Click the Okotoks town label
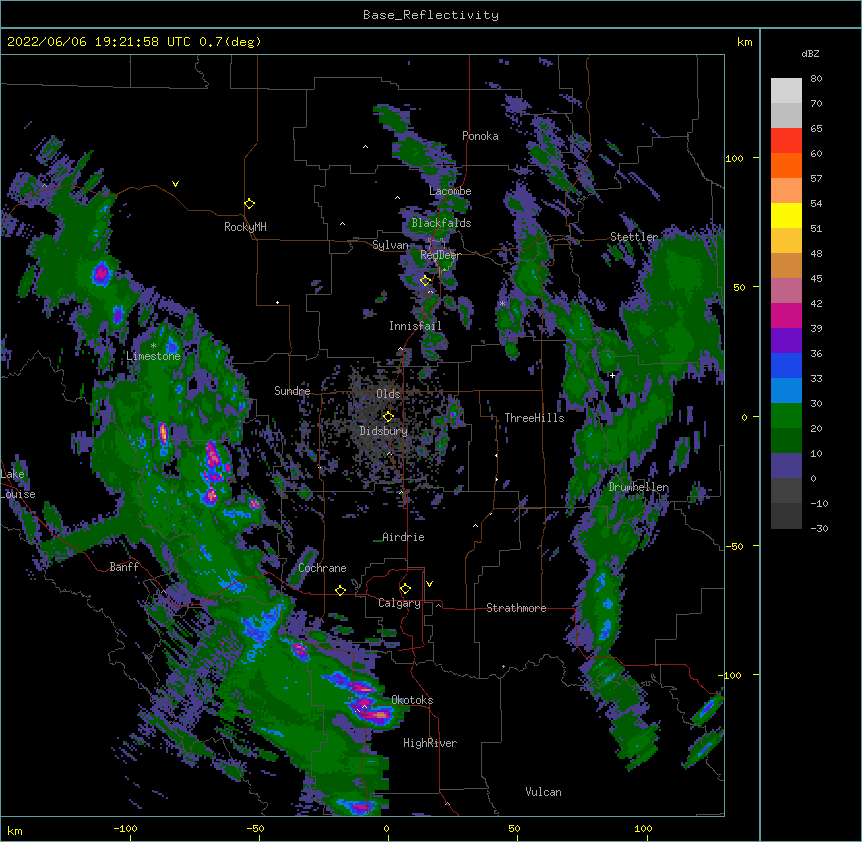Screen dimensions: 862x842 (412, 700)
